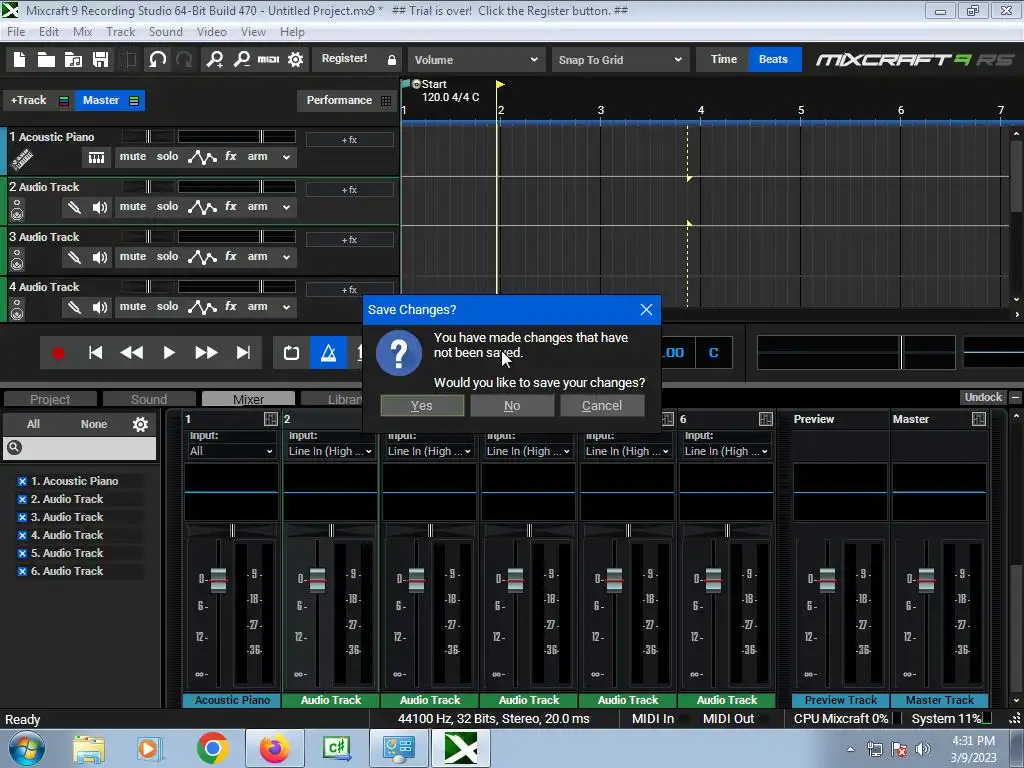Viewport: 1024px width, 768px height.
Task: Click the Play button
Action: pos(168,353)
